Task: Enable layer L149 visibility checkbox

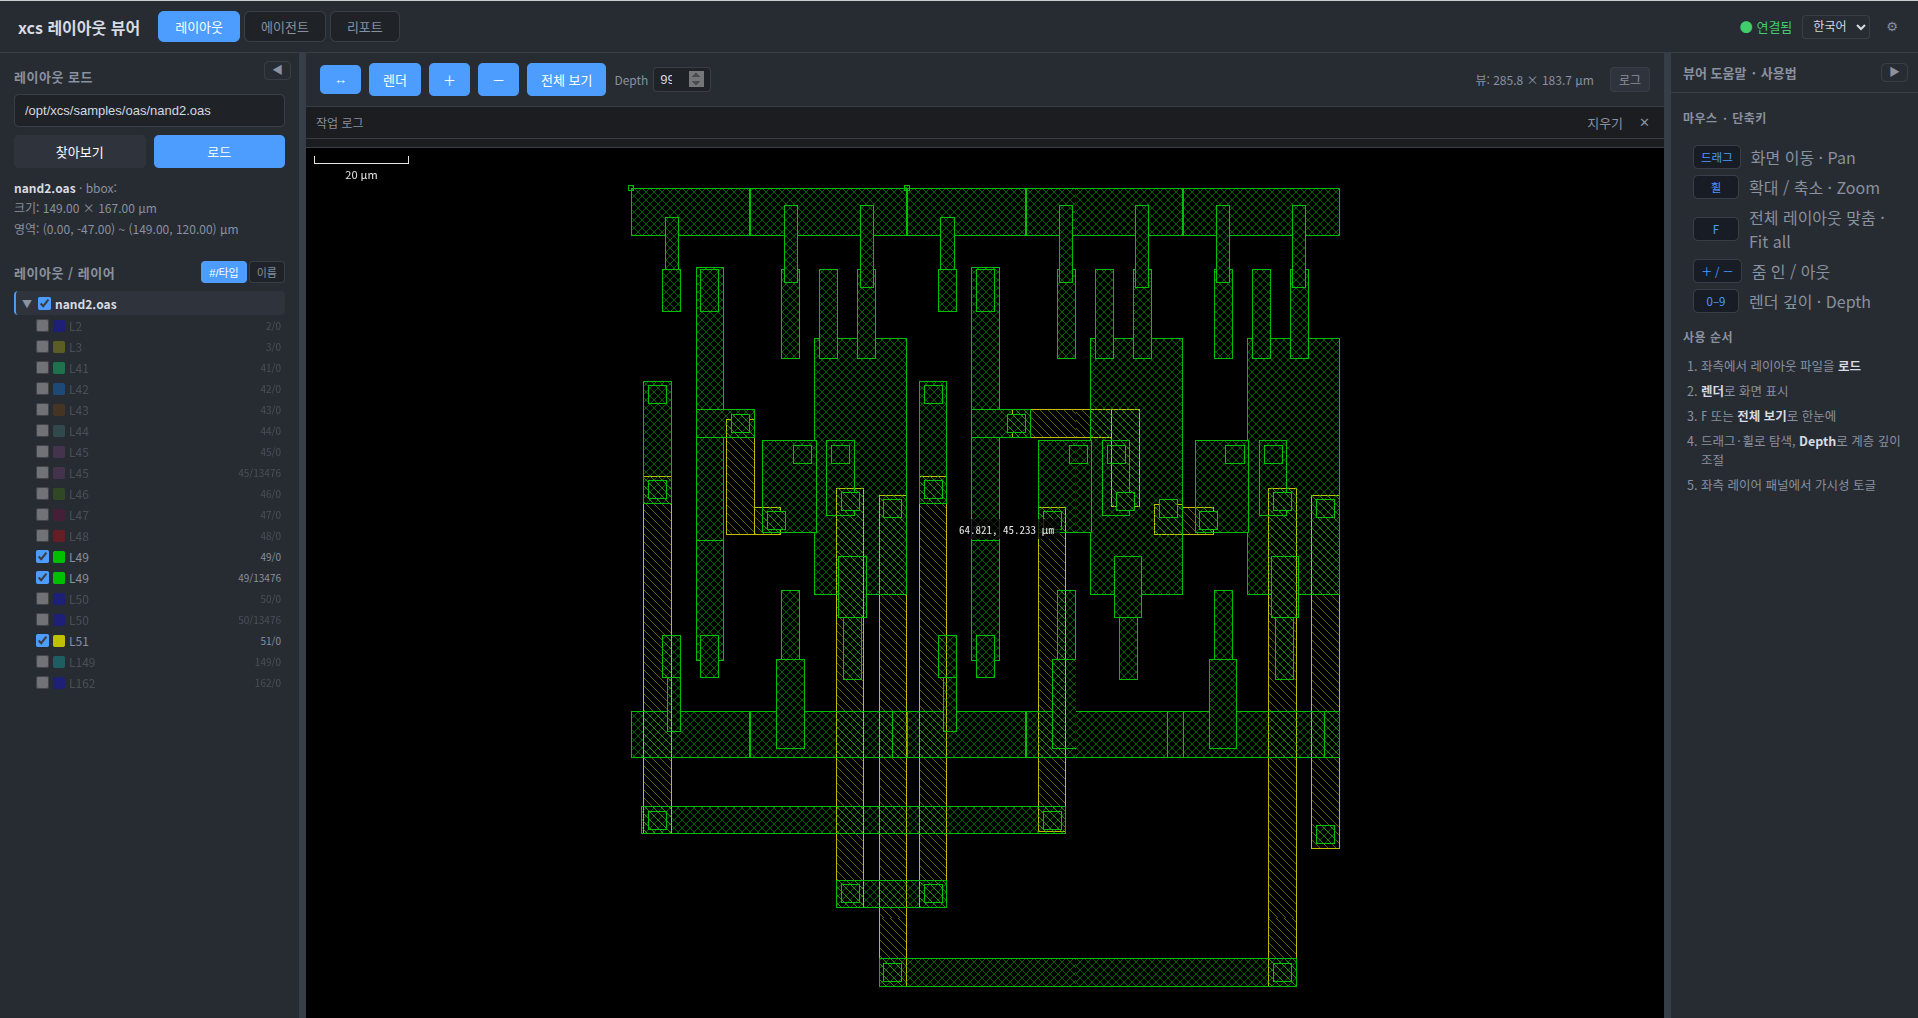Action: pos(42,662)
